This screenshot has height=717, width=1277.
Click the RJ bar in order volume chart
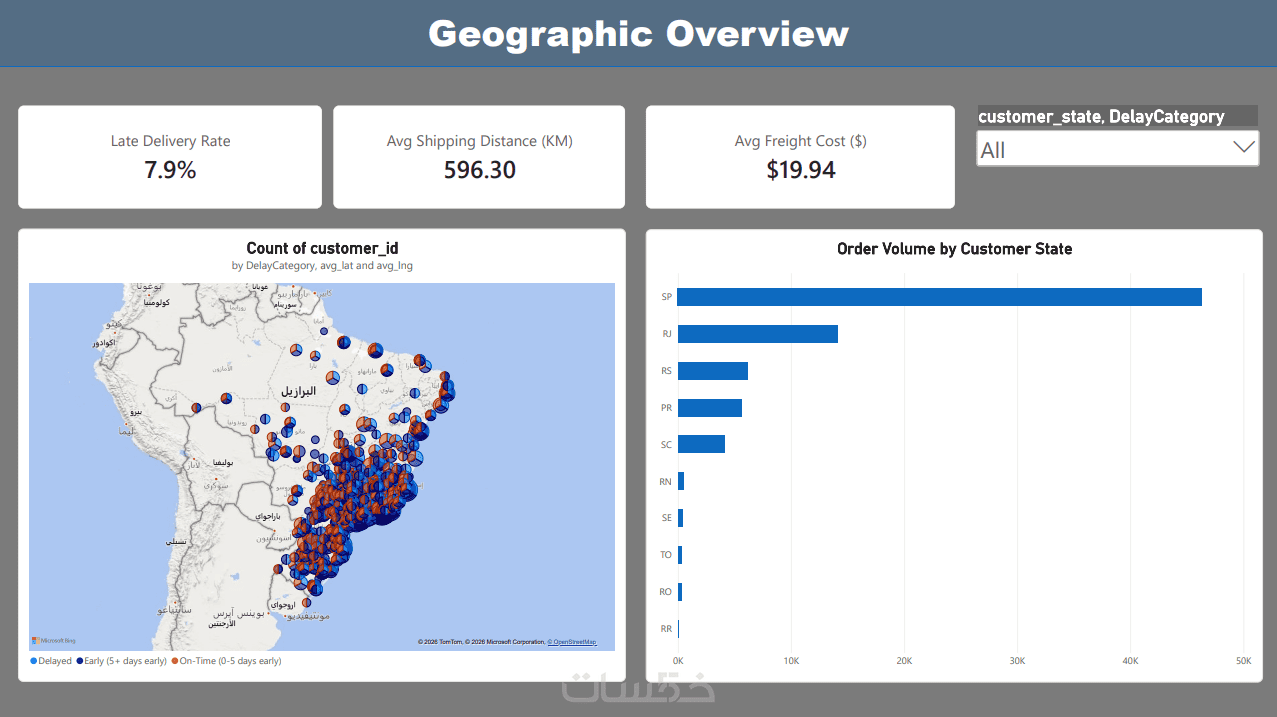coord(757,334)
